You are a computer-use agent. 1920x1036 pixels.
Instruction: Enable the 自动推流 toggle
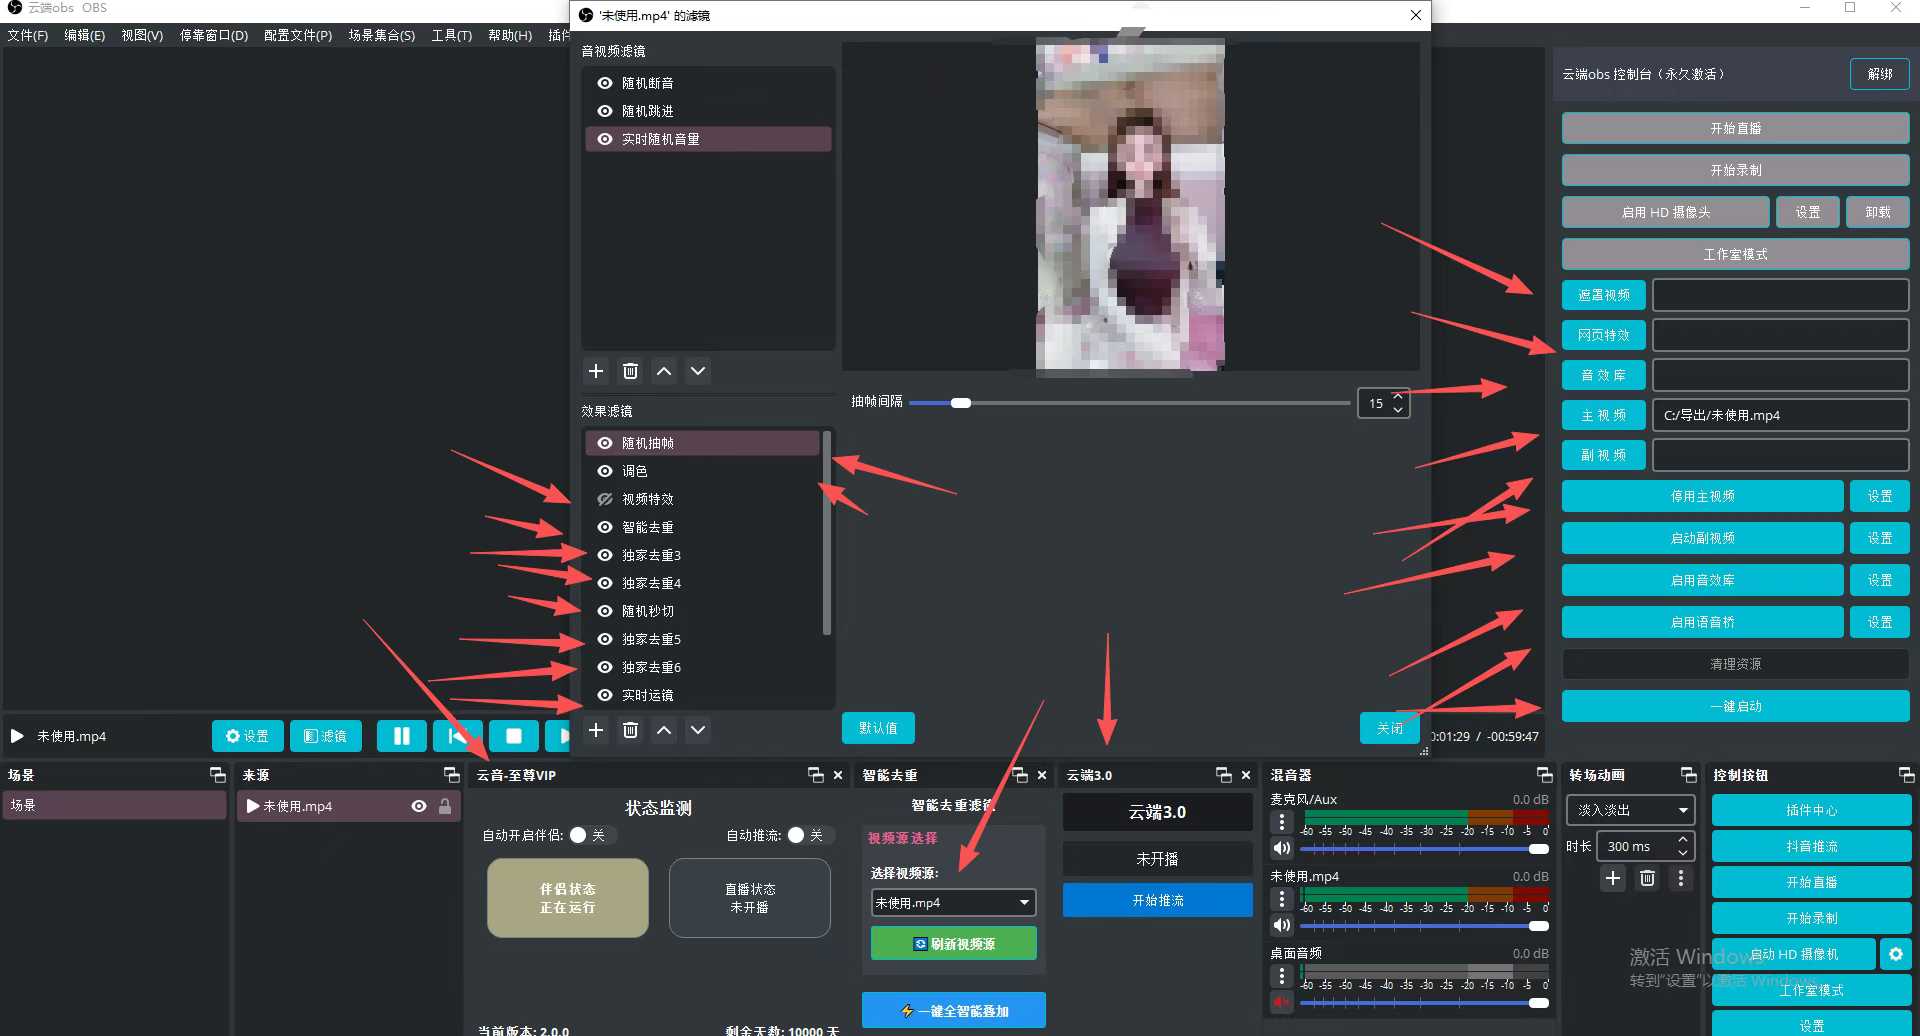(x=796, y=835)
